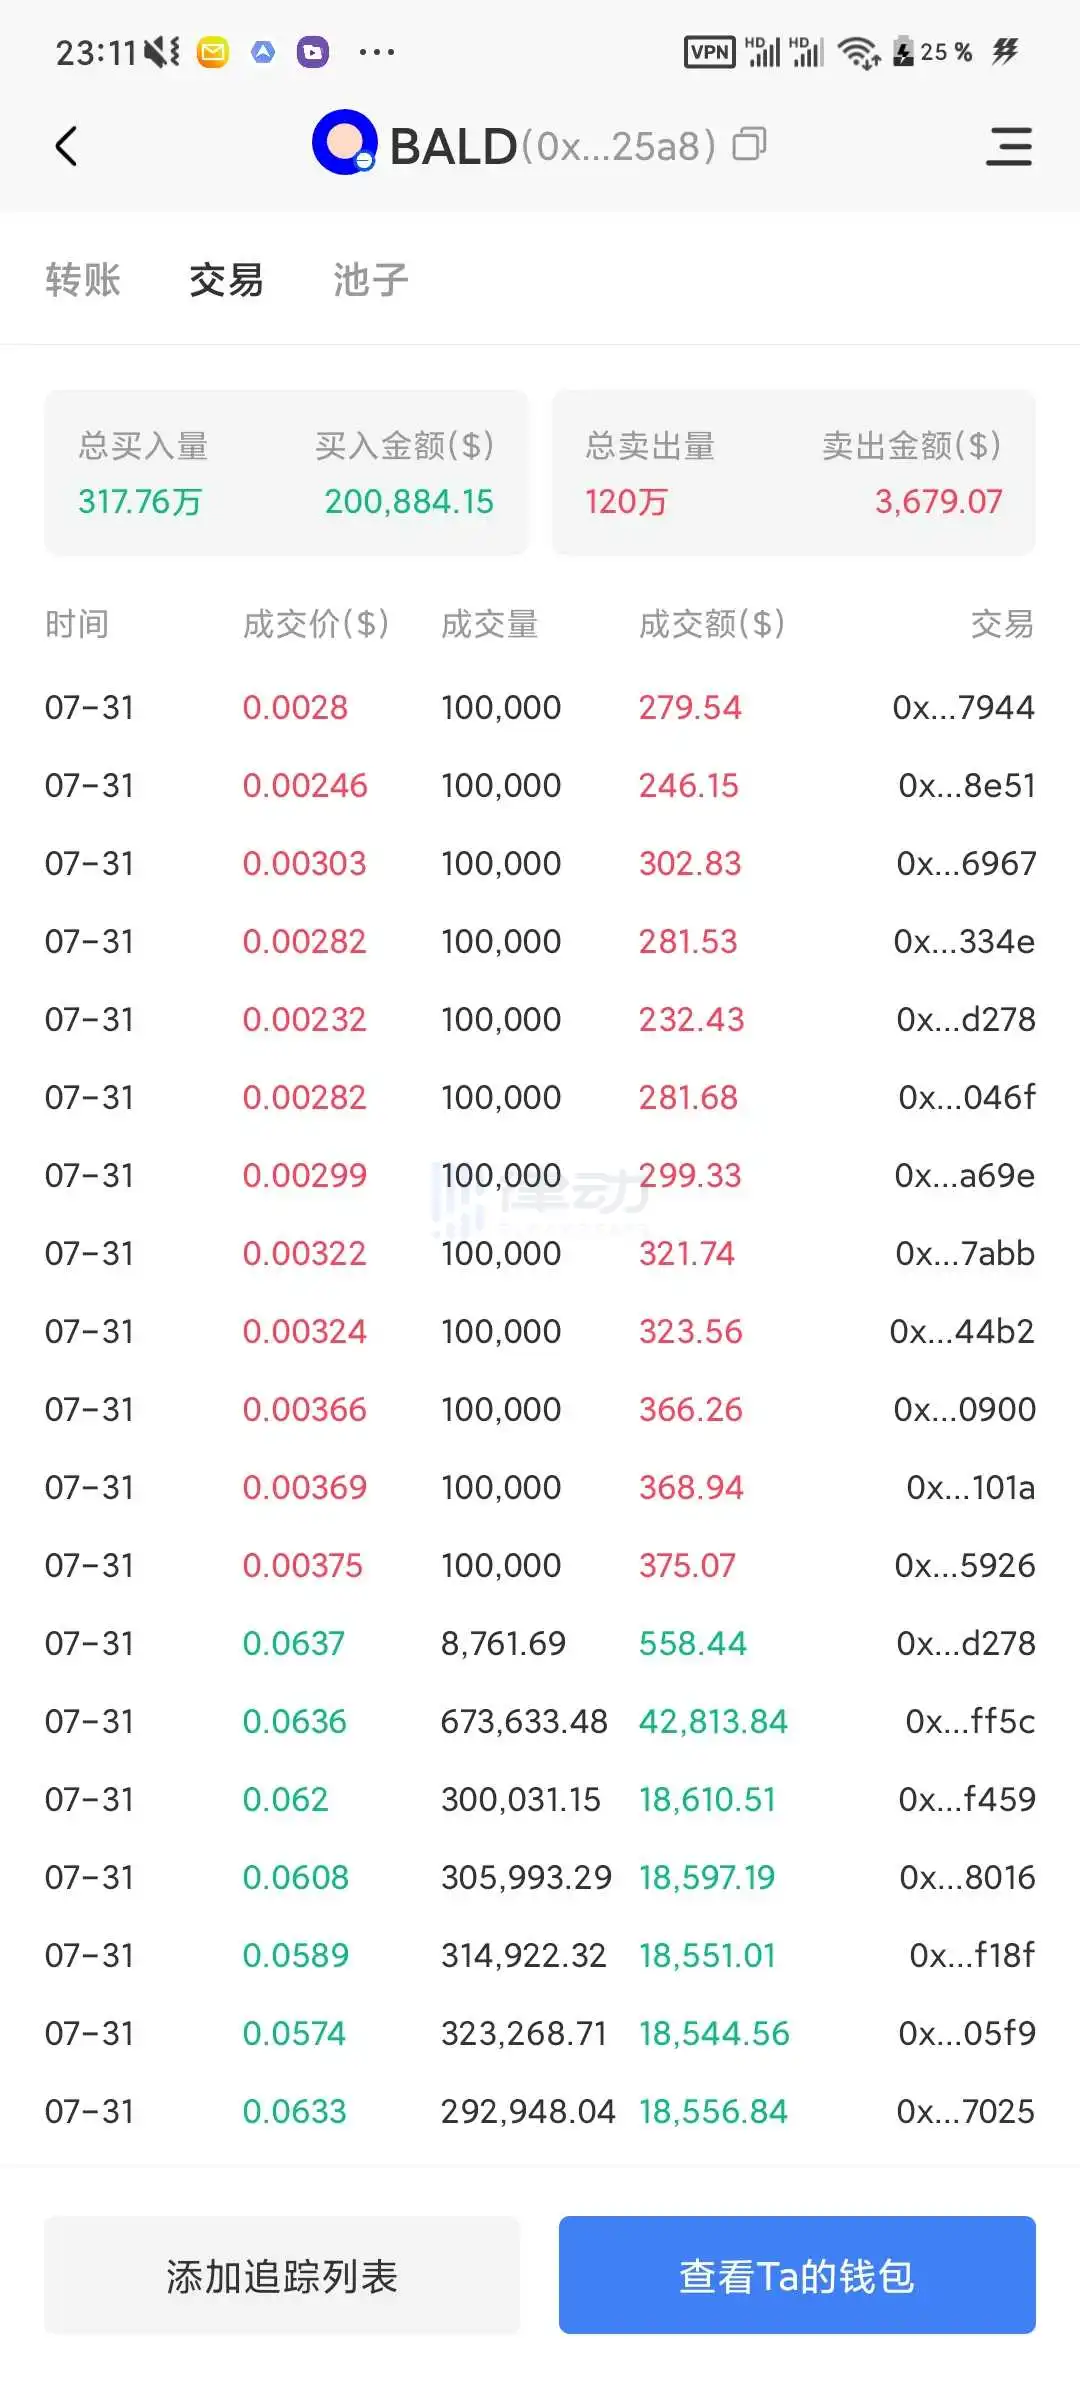Tap the BALD token avatar icon

(x=344, y=143)
